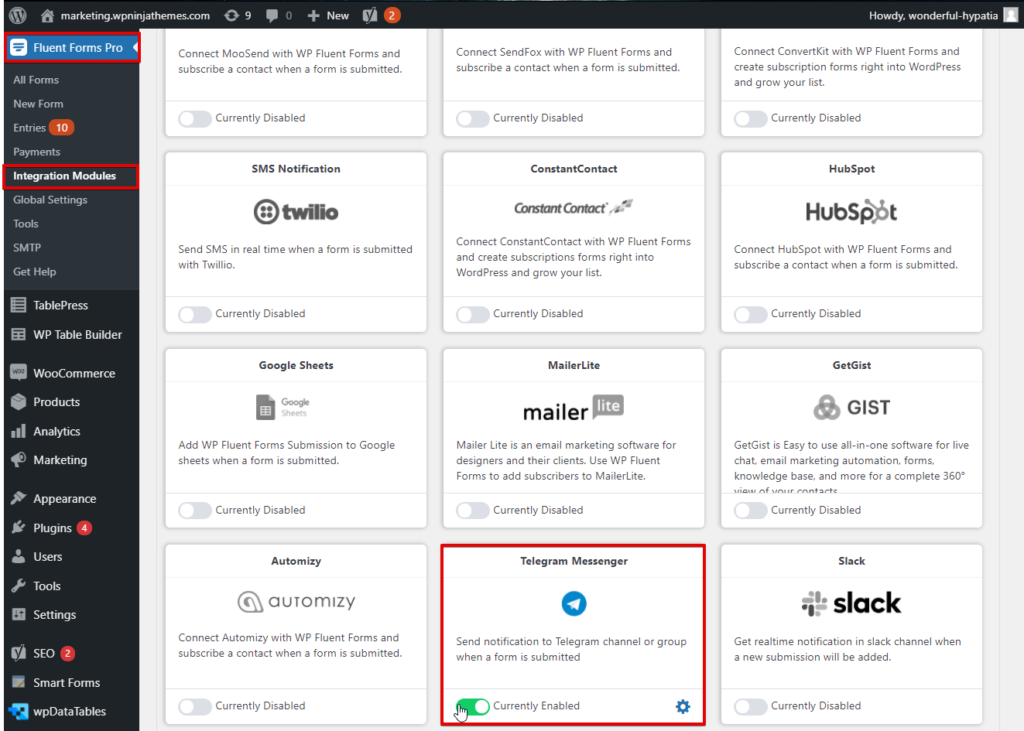Open Telegram Messenger settings via gear icon

tap(683, 706)
